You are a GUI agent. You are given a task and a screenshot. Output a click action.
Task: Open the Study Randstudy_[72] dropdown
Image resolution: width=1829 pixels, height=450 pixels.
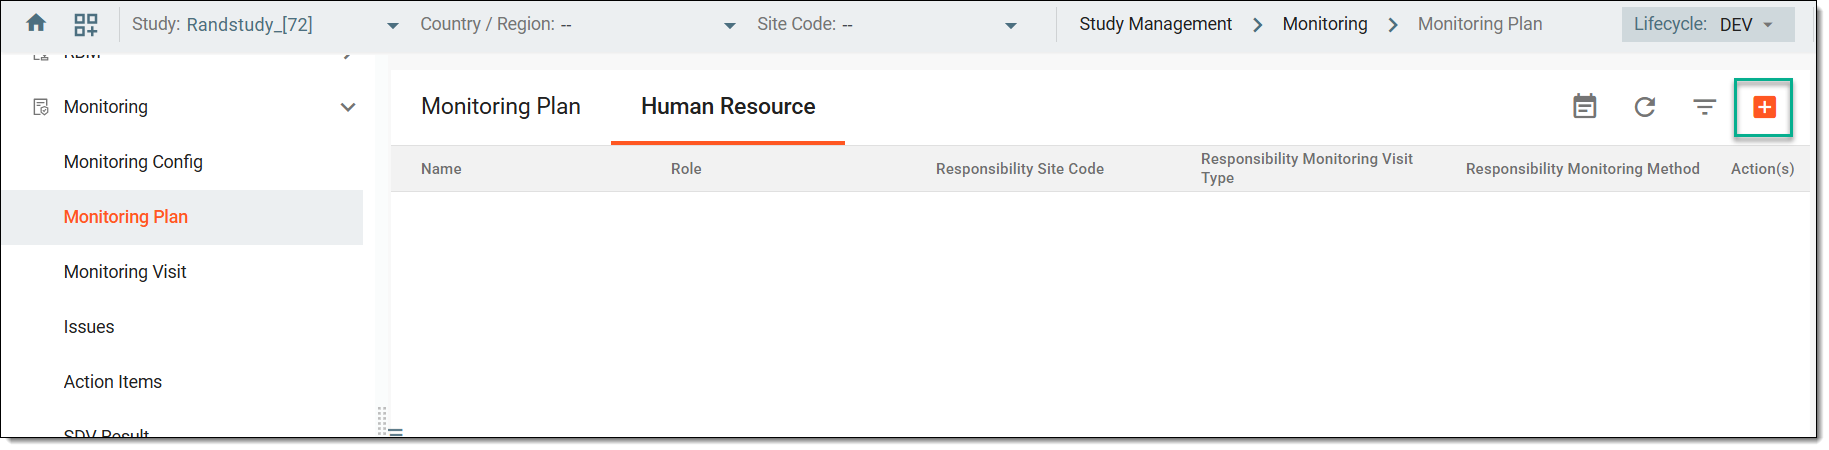(266, 24)
